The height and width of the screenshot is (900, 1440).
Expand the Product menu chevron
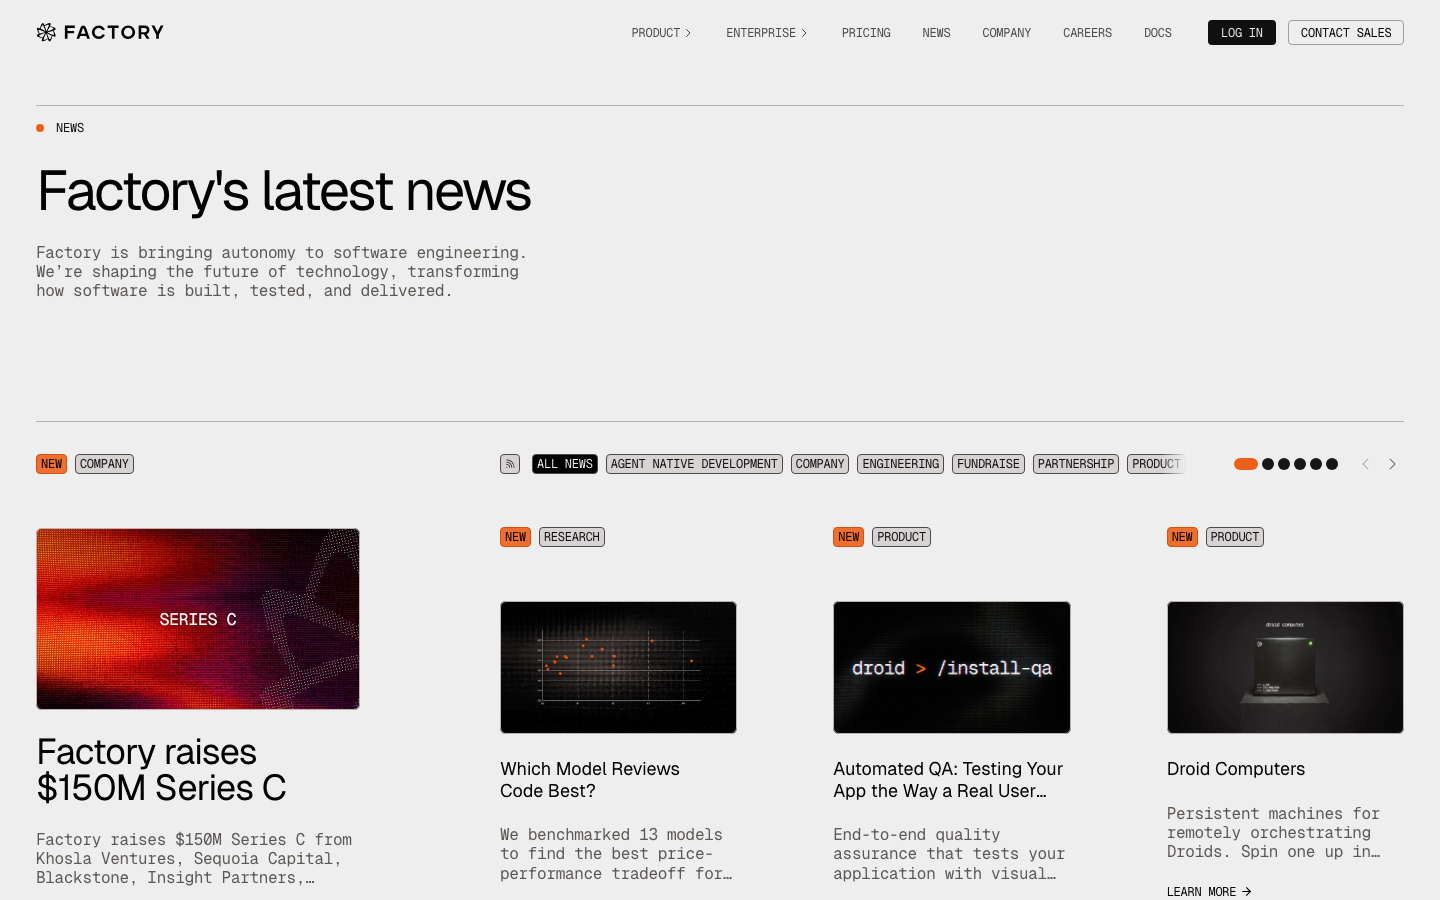click(688, 33)
